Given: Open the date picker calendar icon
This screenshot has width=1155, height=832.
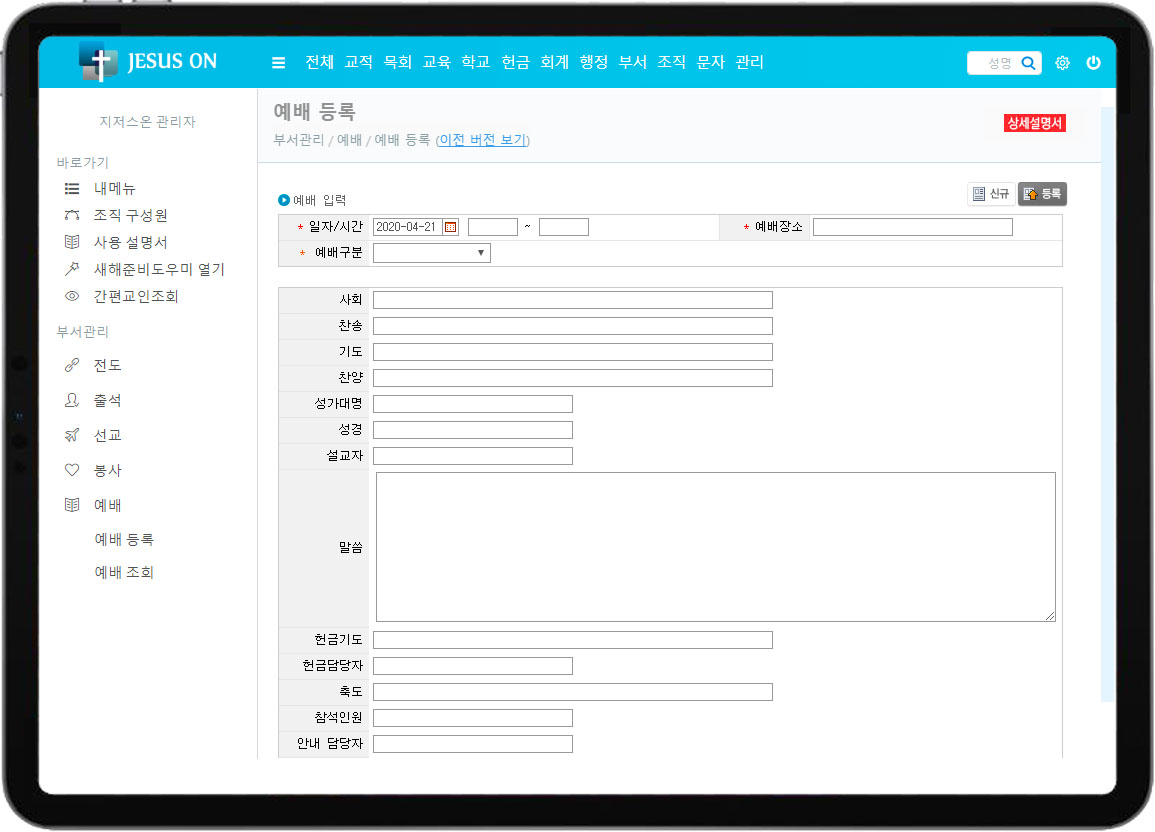Looking at the screenshot, I should tap(450, 227).
